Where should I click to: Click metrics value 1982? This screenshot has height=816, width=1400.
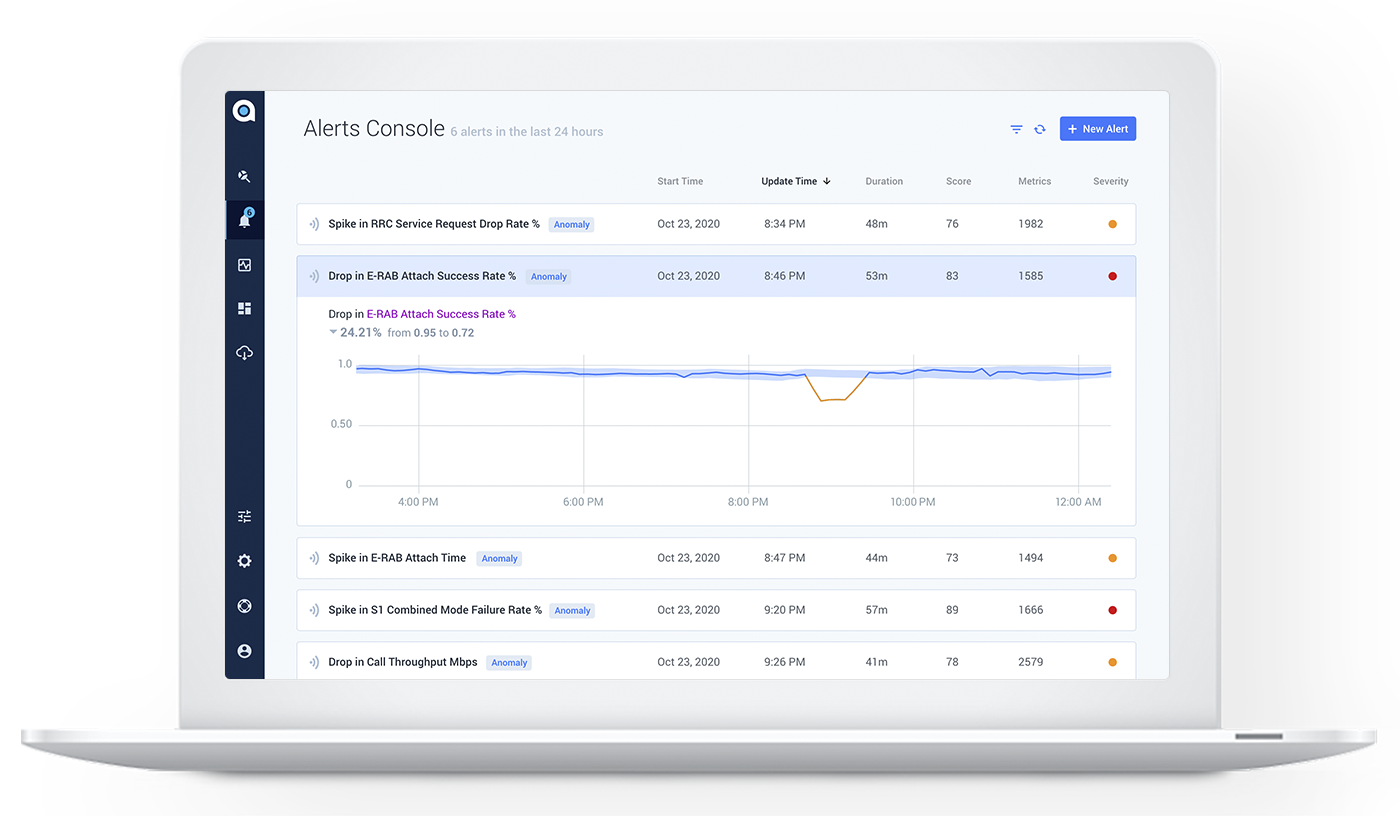click(x=1031, y=224)
